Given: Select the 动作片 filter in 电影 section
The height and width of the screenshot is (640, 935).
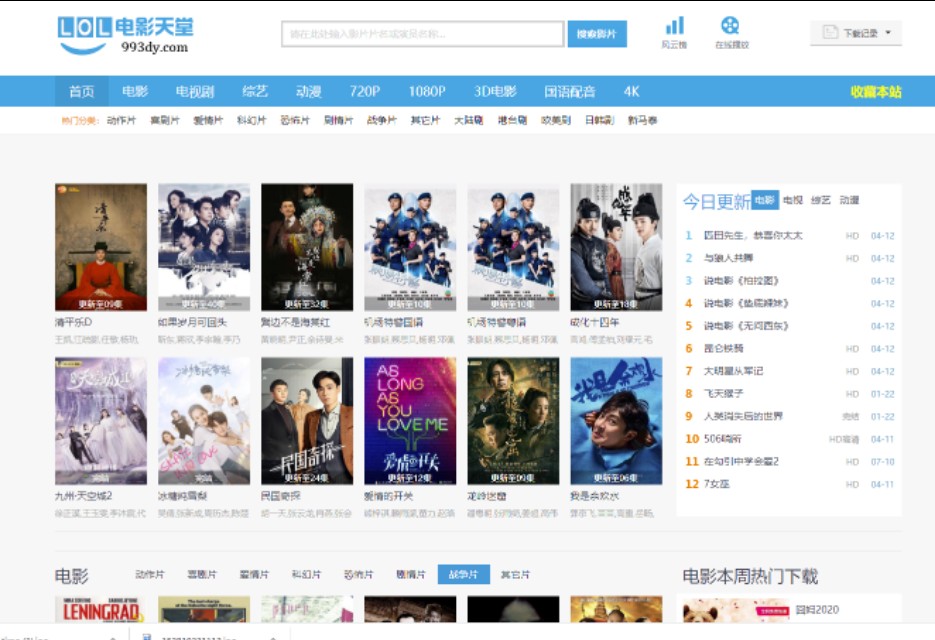Looking at the screenshot, I should click(x=150, y=574).
